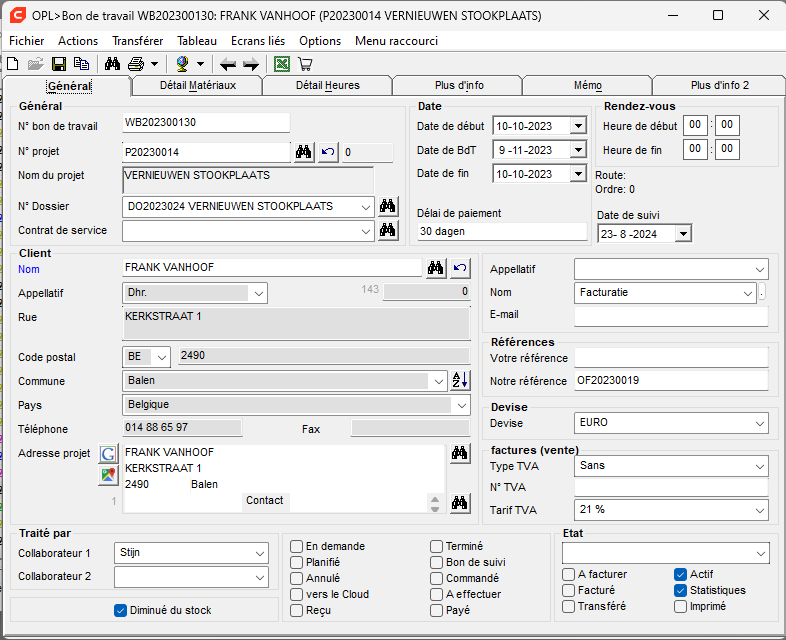This screenshot has width=786, height=640.
Task: Click Heure de début hours field
Action: [x=695, y=125]
